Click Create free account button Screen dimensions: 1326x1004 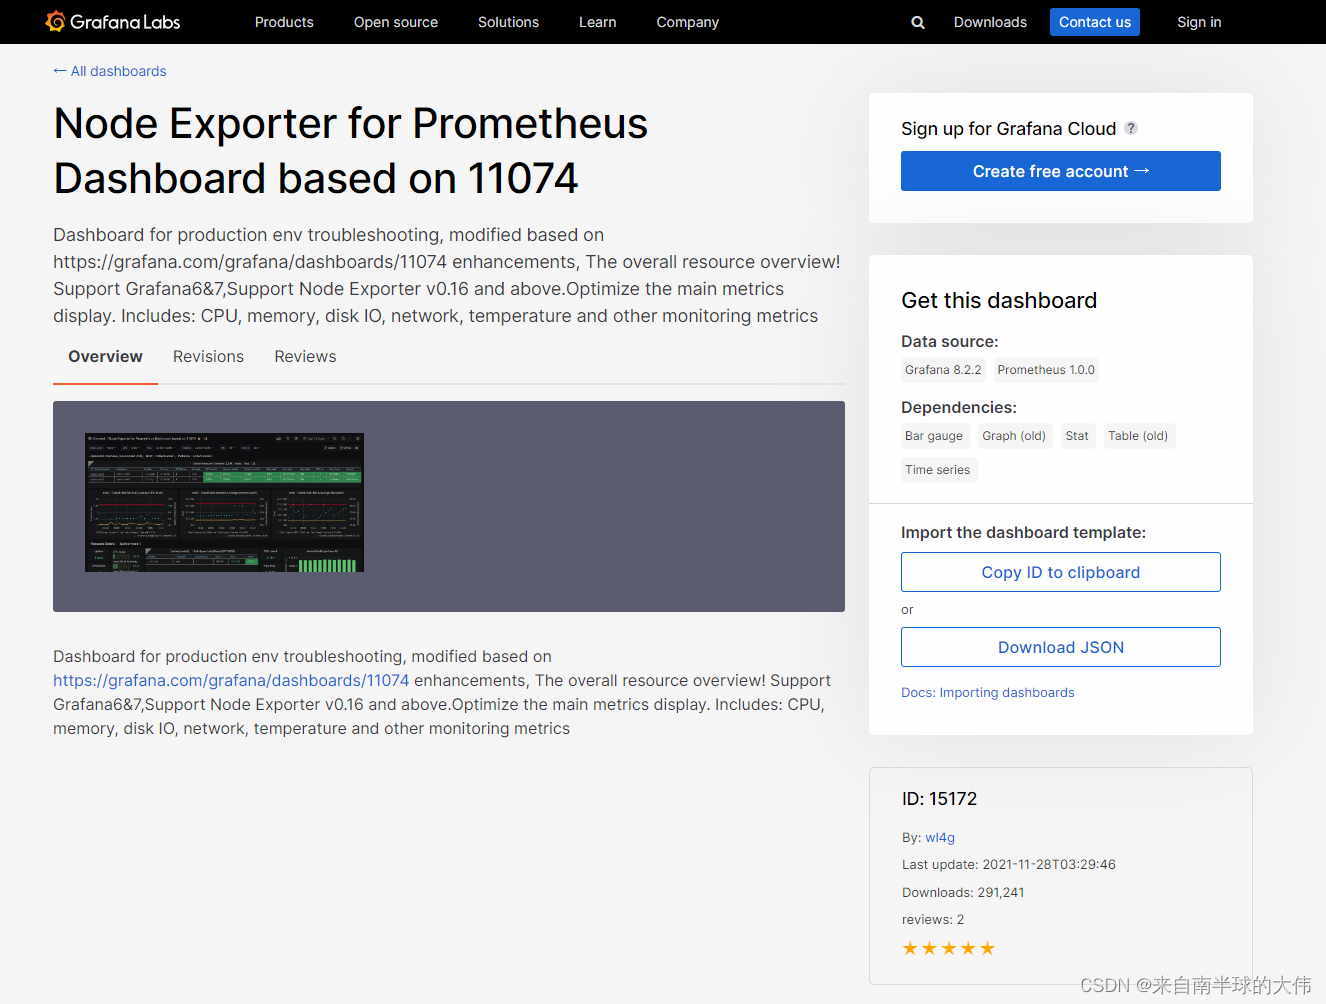pyautogui.click(x=1061, y=171)
